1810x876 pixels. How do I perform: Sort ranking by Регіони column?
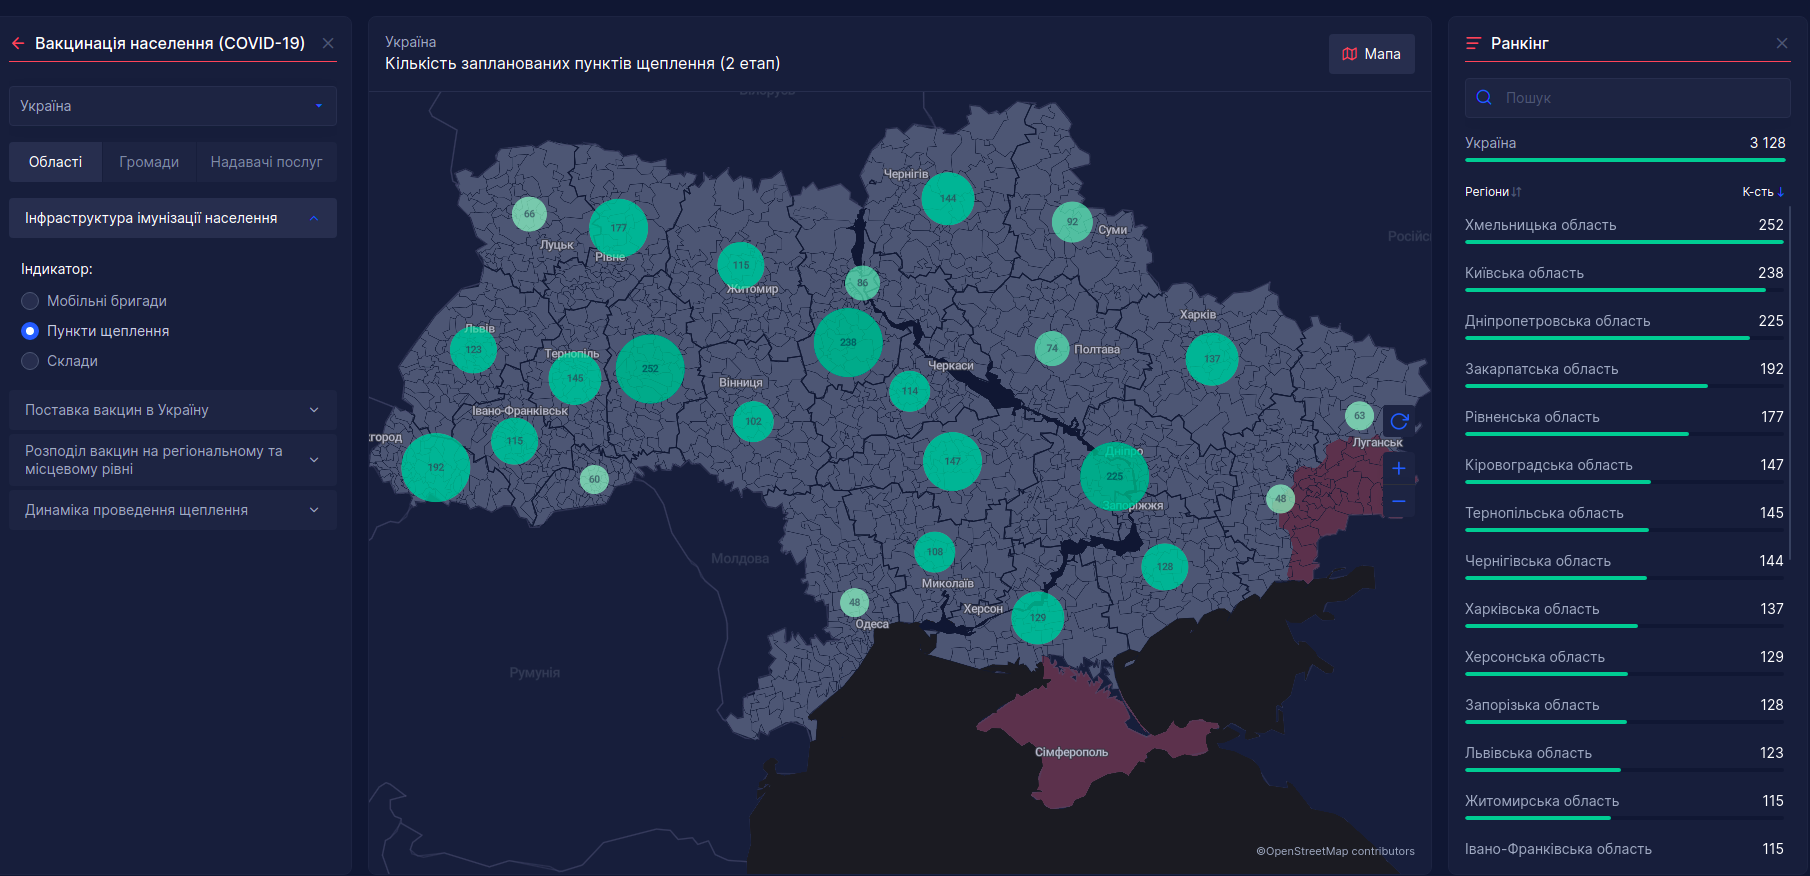[1493, 192]
